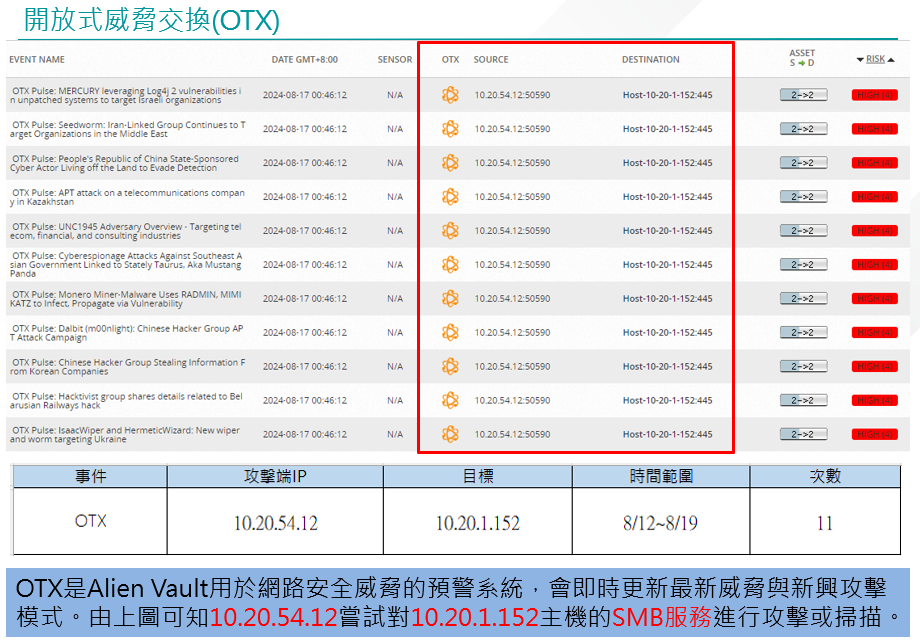Select the HIGH (4) badge on the UNC1945 row
The width and height of the screenshot is (920, 644).
(875, 231)
